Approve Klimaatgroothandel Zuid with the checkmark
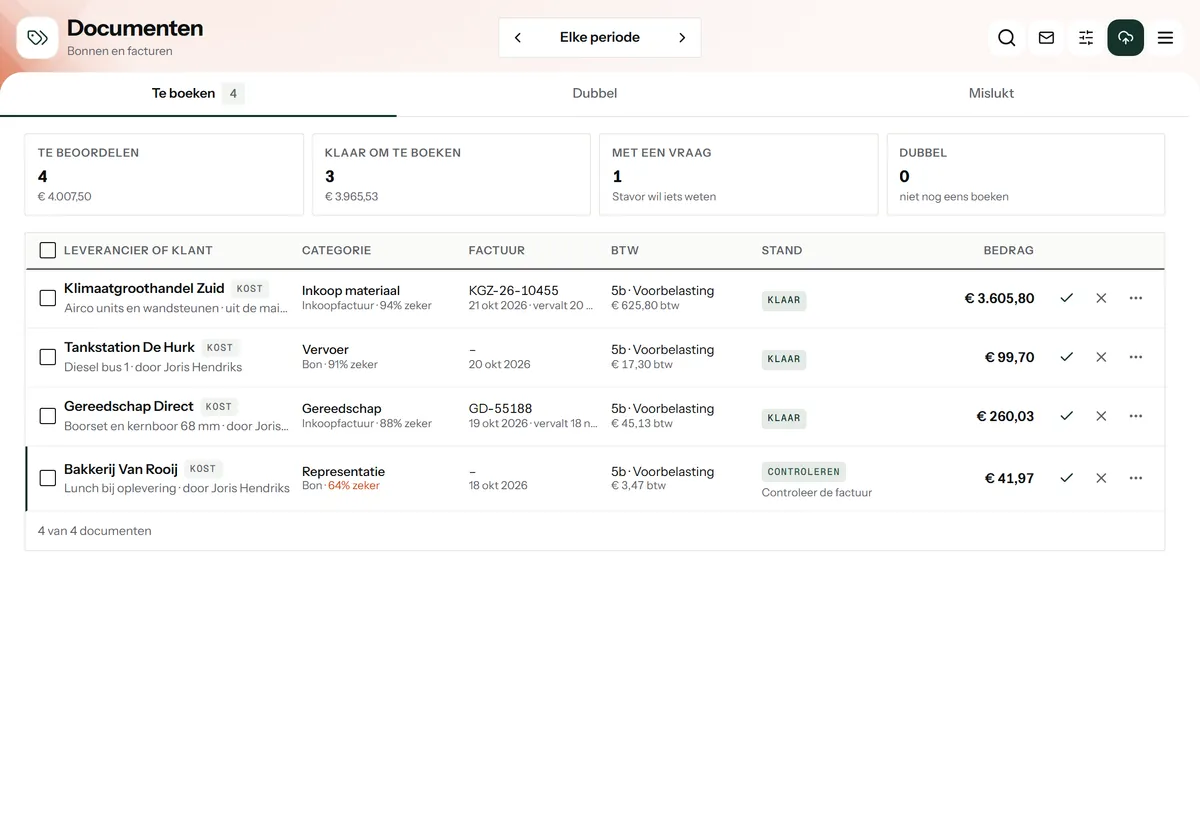 [1067, 298]
